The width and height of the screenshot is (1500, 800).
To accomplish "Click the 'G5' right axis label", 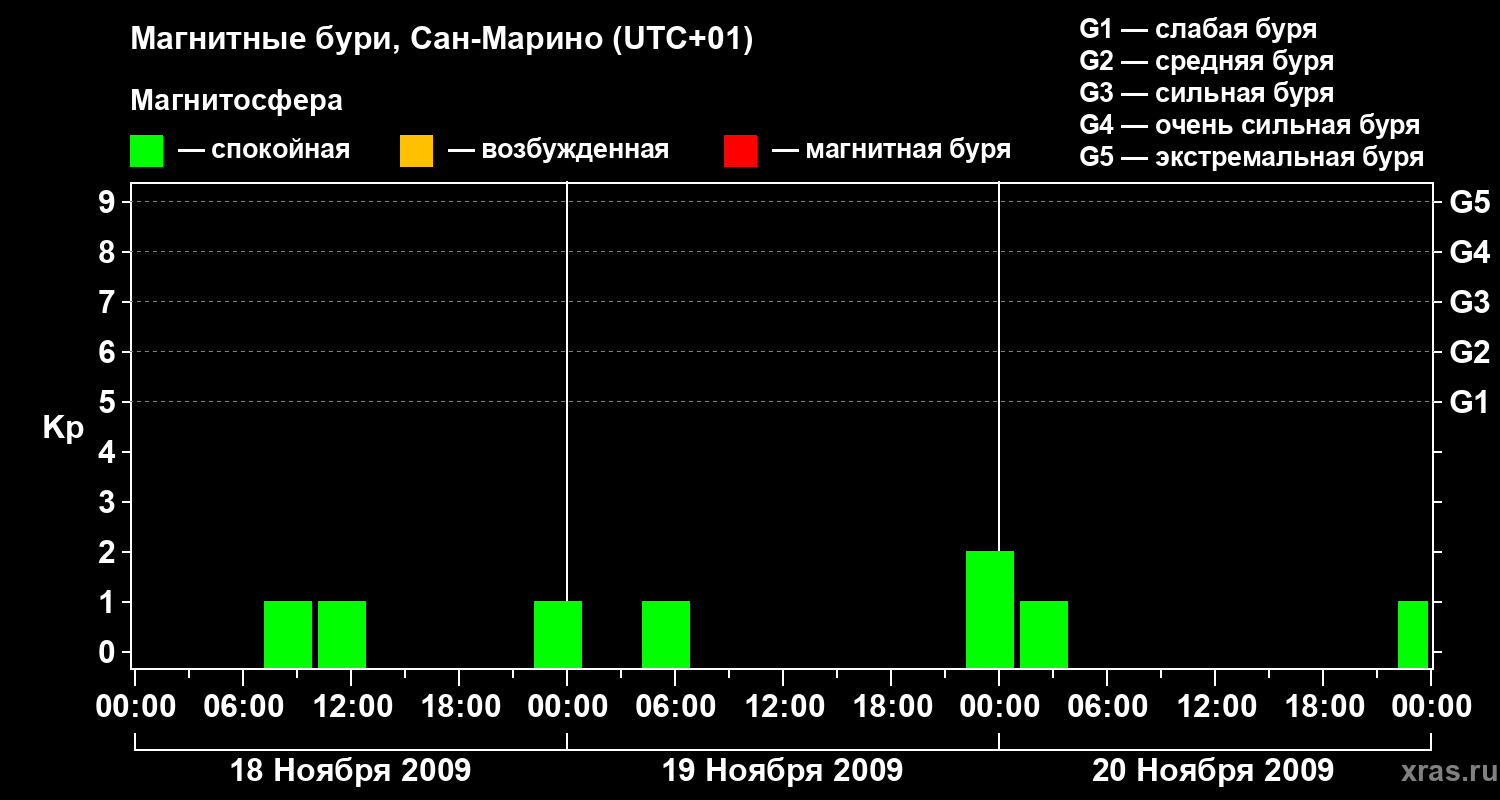I will (x=1469, y=202).
